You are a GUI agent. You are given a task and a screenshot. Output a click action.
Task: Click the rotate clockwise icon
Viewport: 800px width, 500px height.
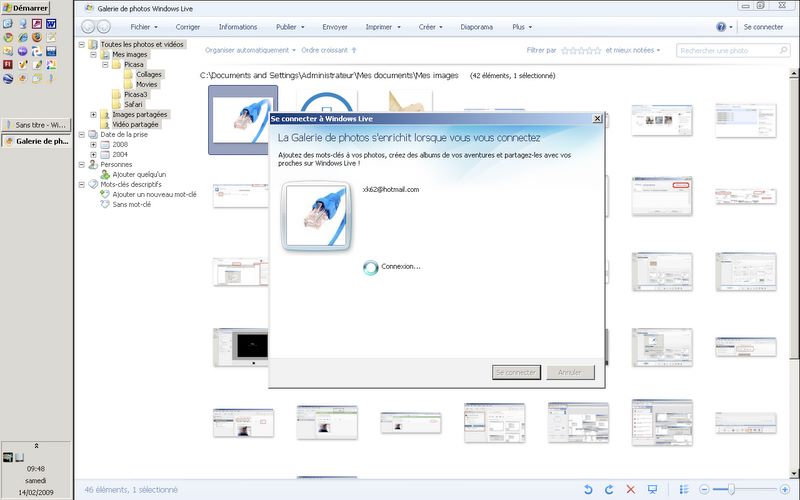[x=609, y=490]
